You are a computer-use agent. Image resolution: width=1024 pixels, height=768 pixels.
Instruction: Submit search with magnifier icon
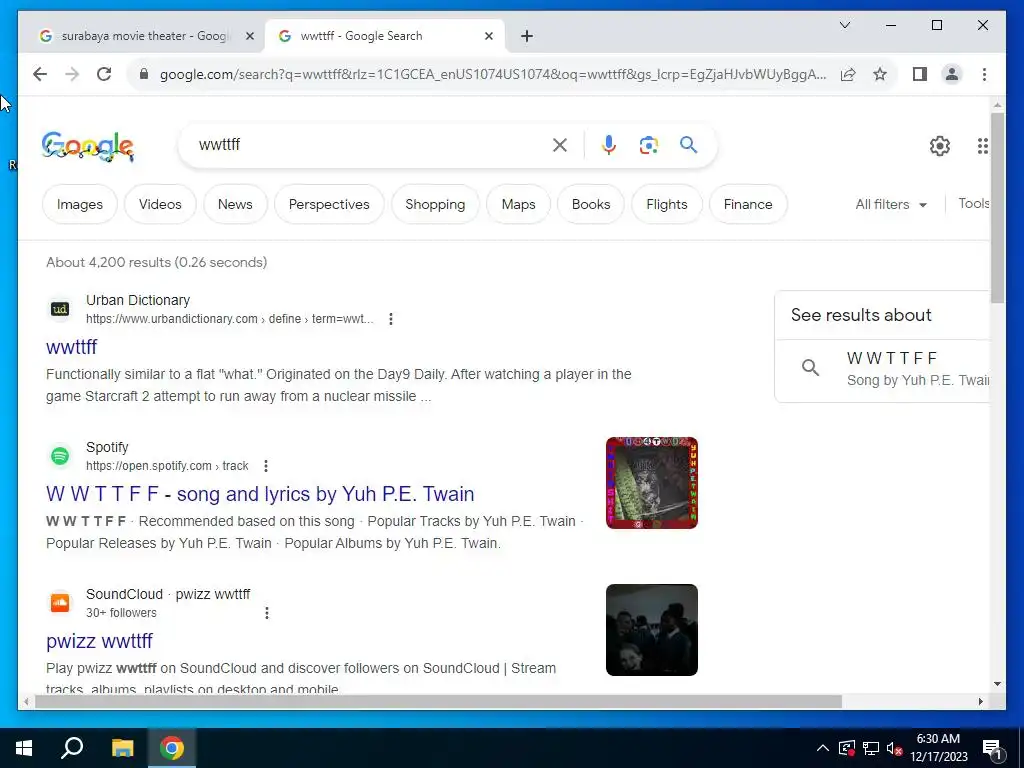pyautogui.click(x=688, y=145)
